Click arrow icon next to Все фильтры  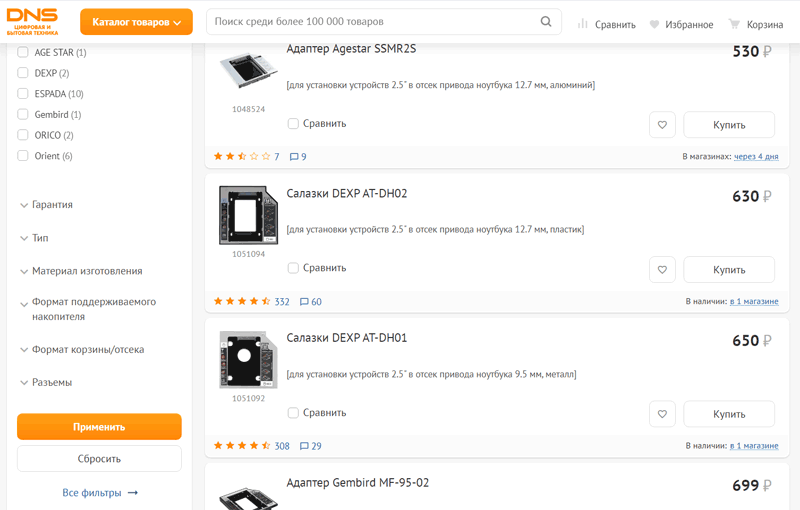tap(133, 493)
